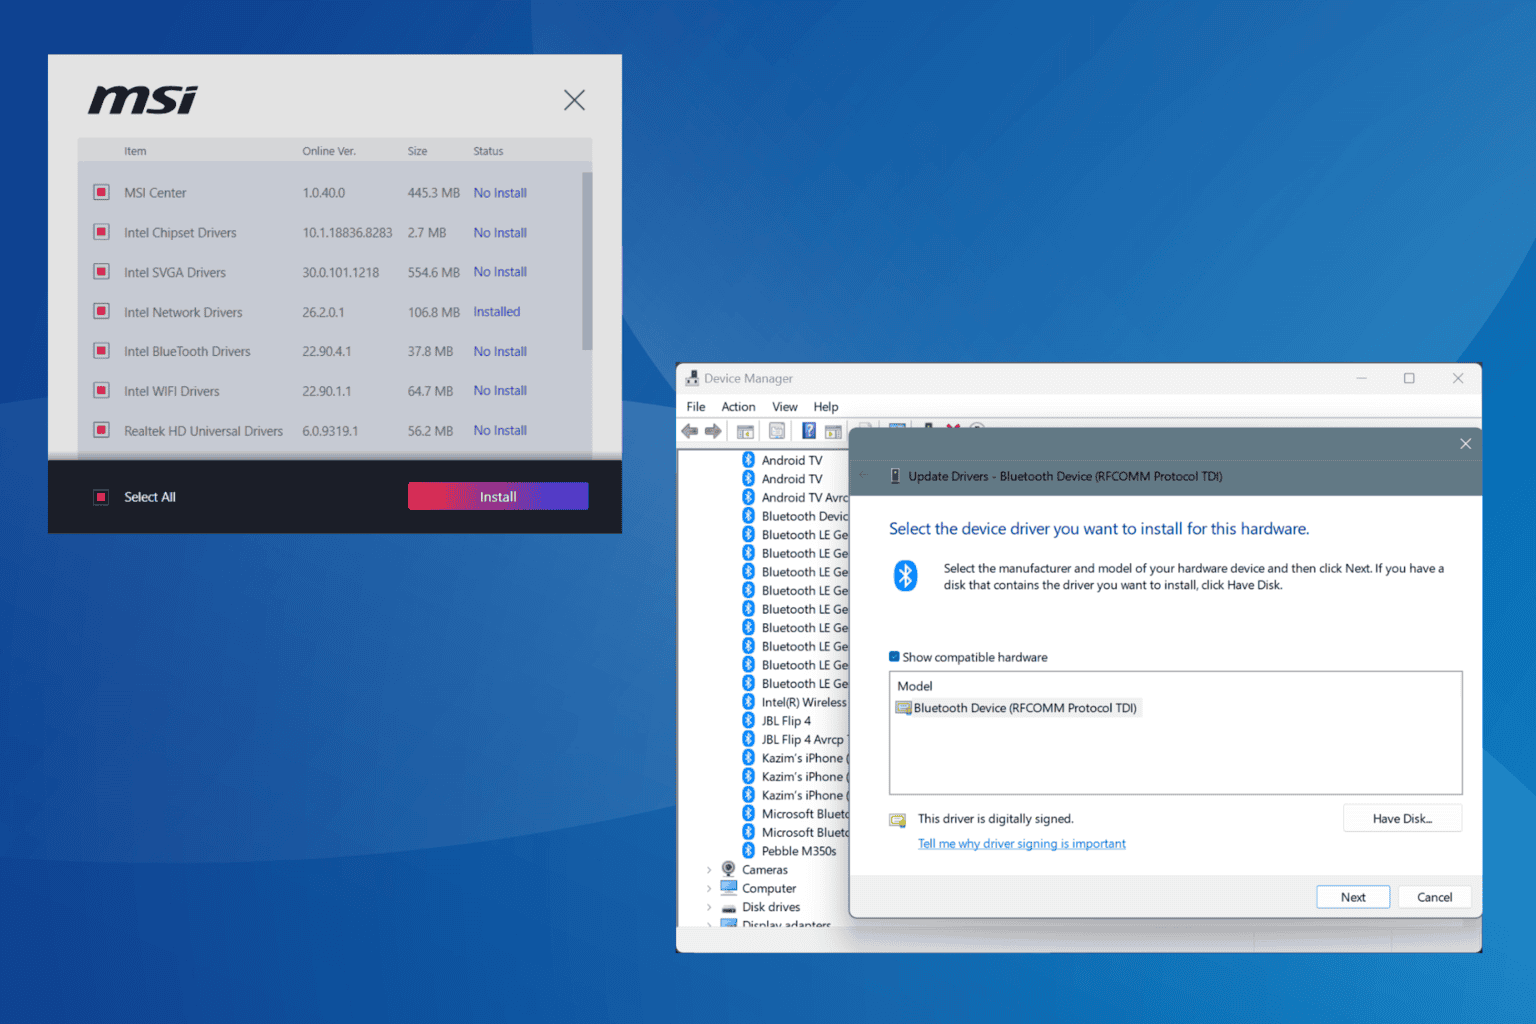The image size is (1536, 1024).
Task: Click the Properties toolbar icon in Device Manager
Action: (x=777, y=431)
